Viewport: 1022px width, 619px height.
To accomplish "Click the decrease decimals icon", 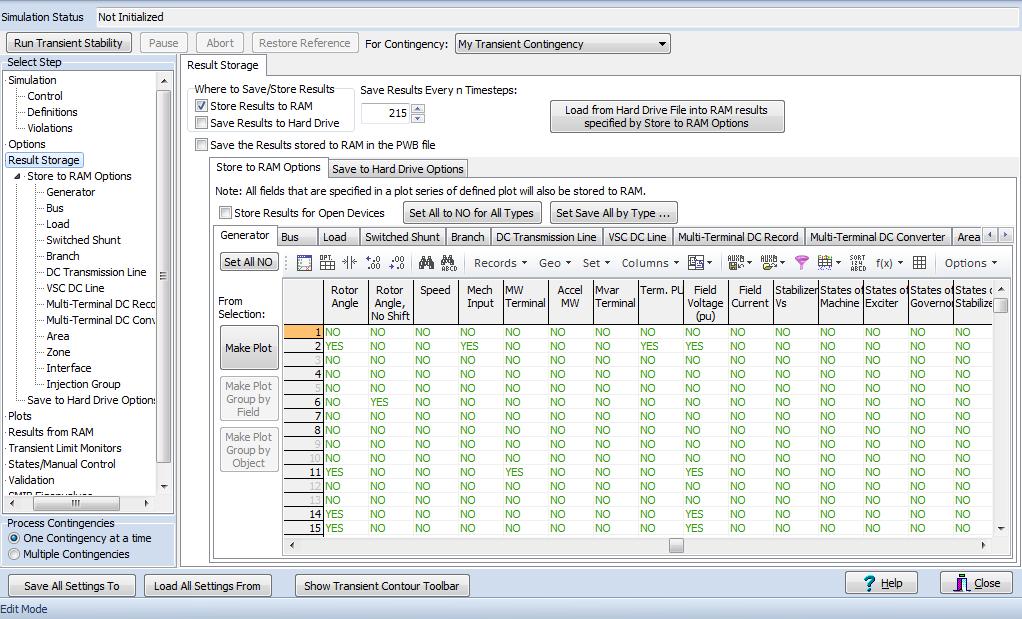I will 397,263.
